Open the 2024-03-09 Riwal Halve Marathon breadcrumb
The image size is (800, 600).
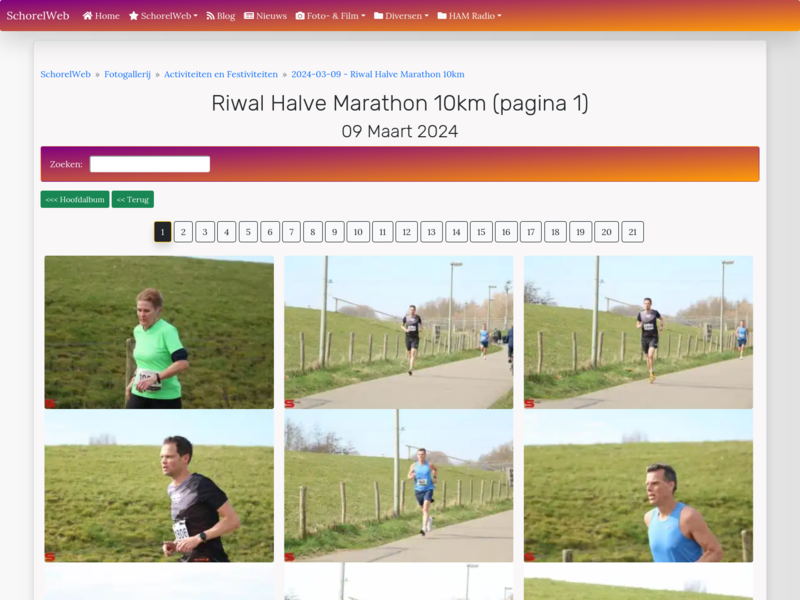378,74
